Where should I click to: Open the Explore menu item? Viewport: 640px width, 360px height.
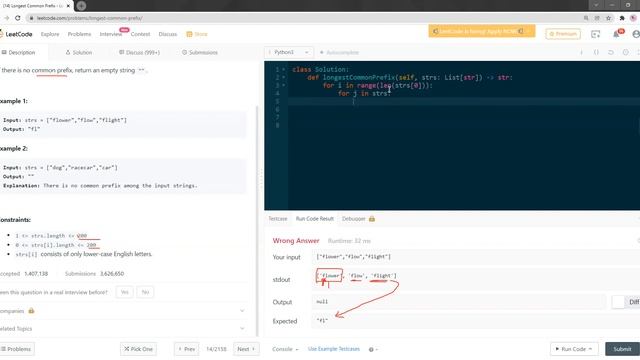[50, 34]
